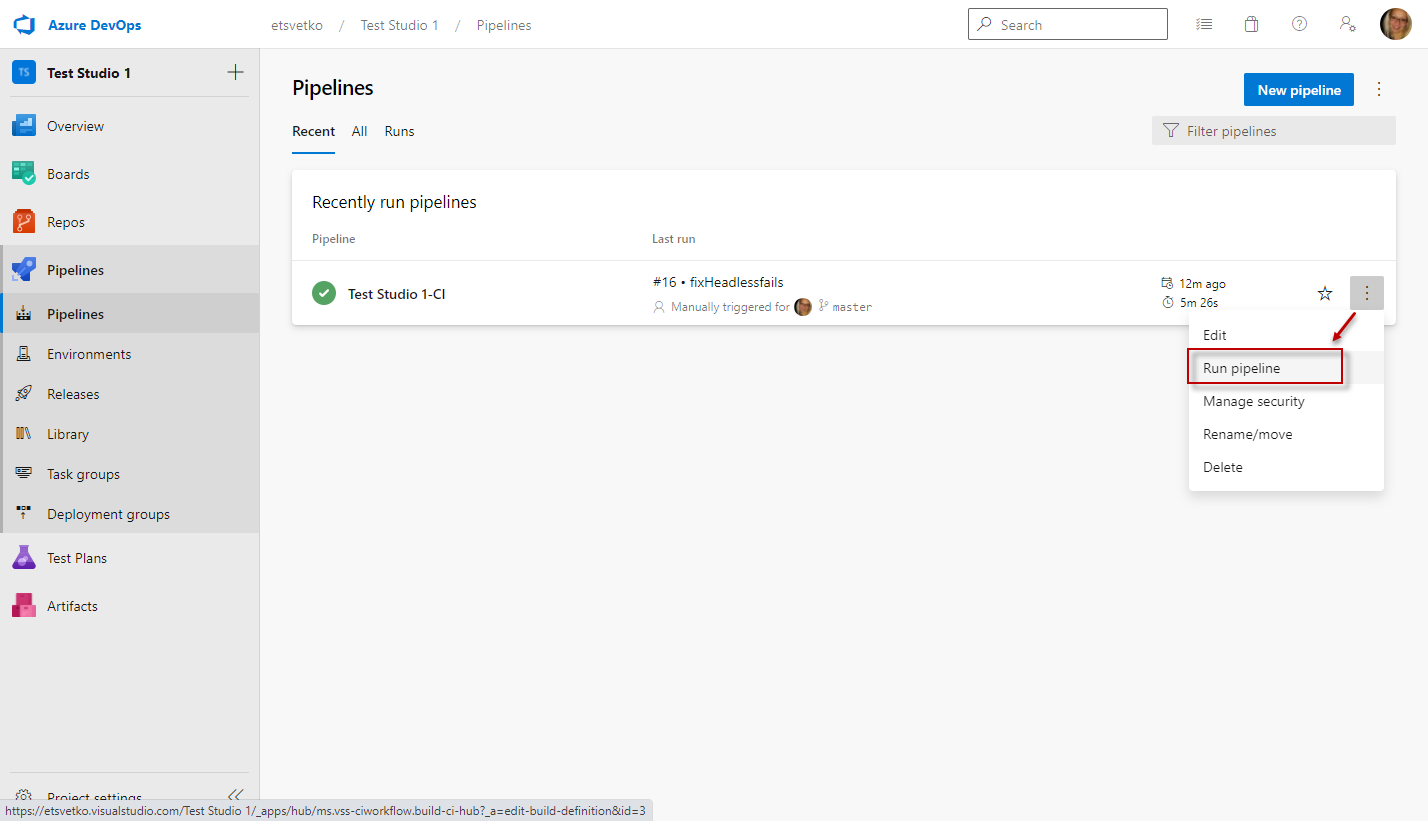
Task: Click the Task groups icon in sidebar
Action: 24,474
